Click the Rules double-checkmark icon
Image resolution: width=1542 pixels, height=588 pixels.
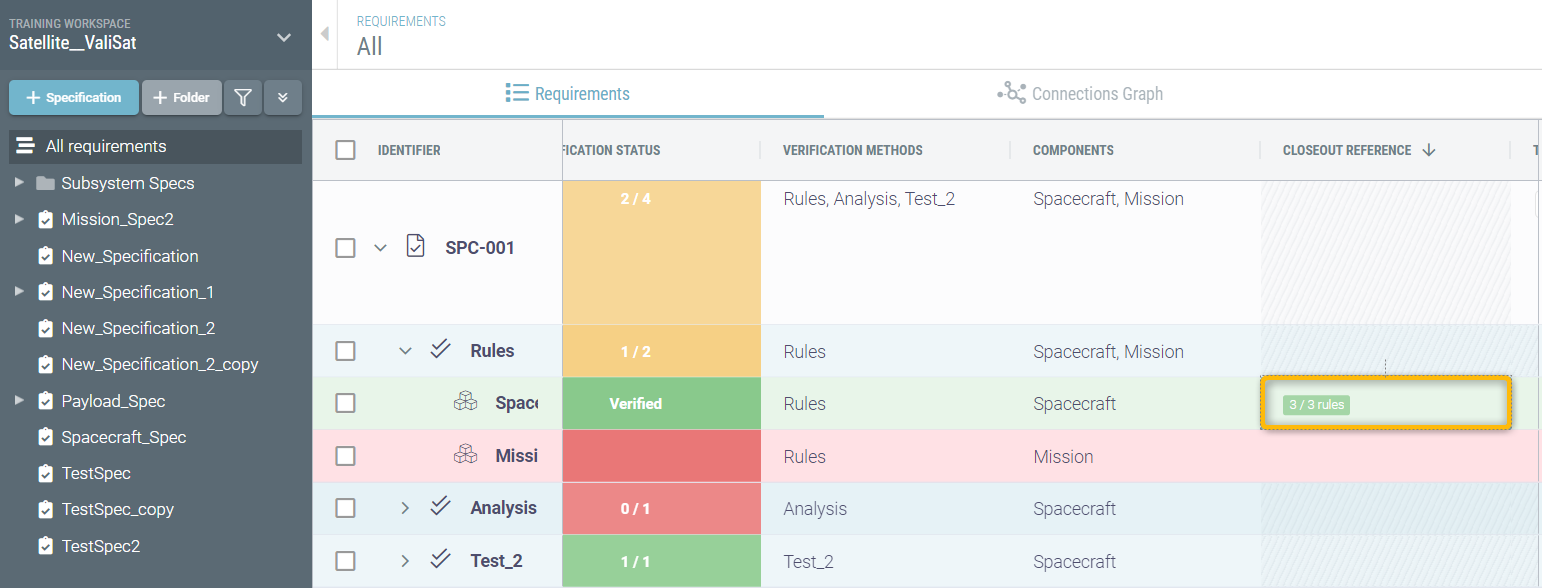(x=441, y=349)
